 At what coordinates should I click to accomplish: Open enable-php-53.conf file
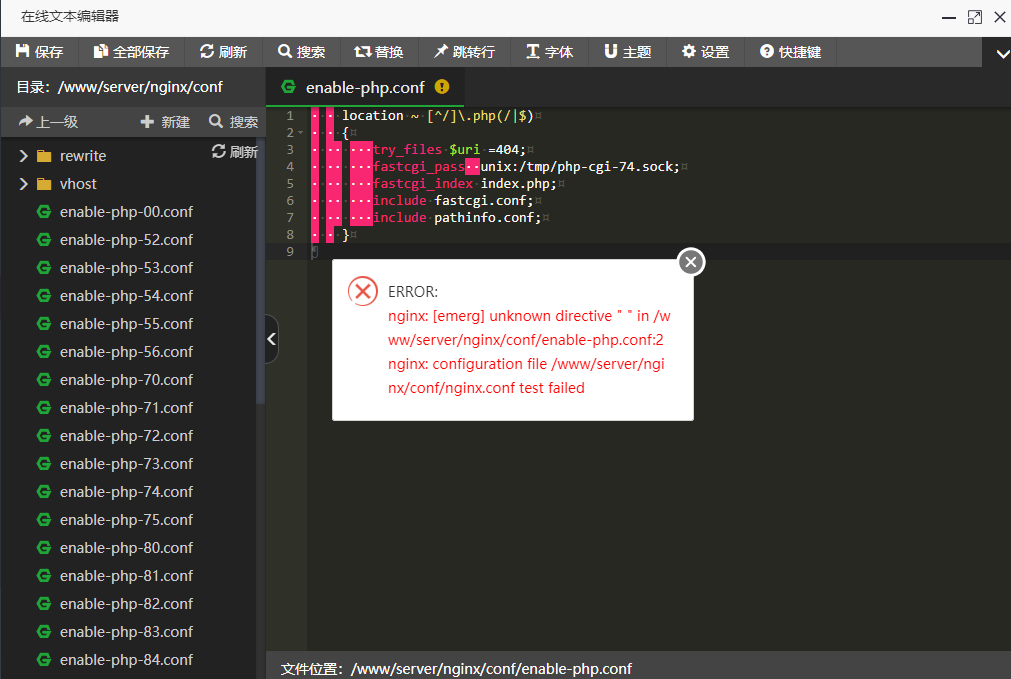(x=126, y=268)
